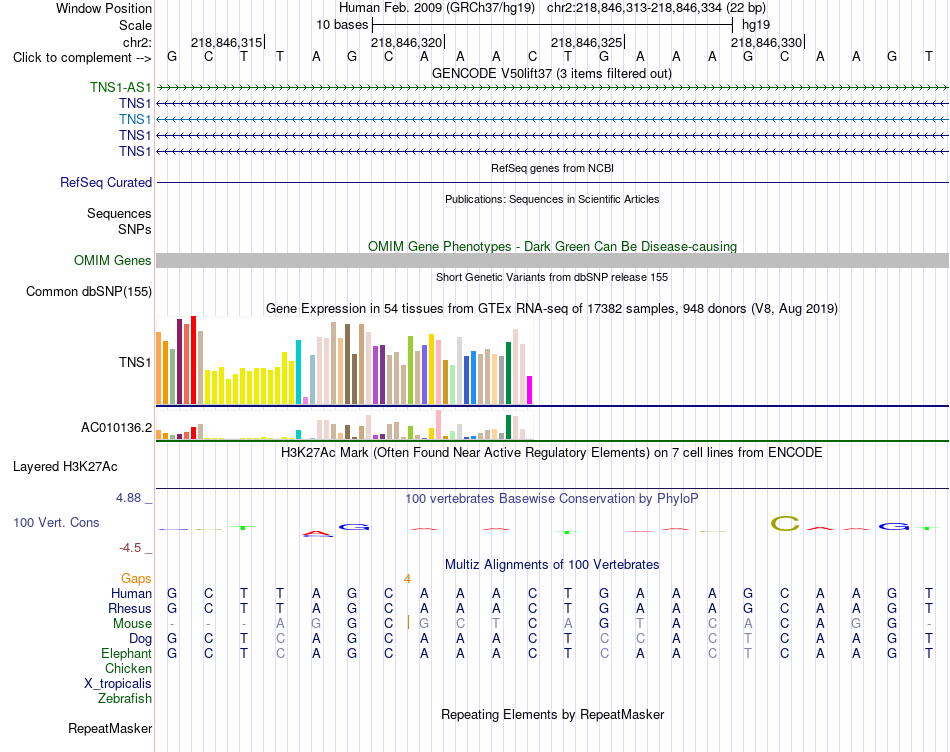Viewport: 950px width, 752px height.
Task: Click the SNPs publications track label
Action: coord(135,229)
